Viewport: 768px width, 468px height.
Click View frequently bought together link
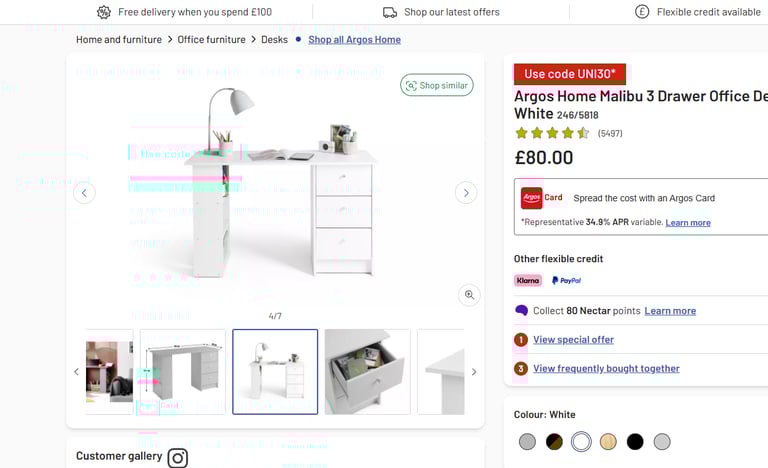click(x=606, y=369)
